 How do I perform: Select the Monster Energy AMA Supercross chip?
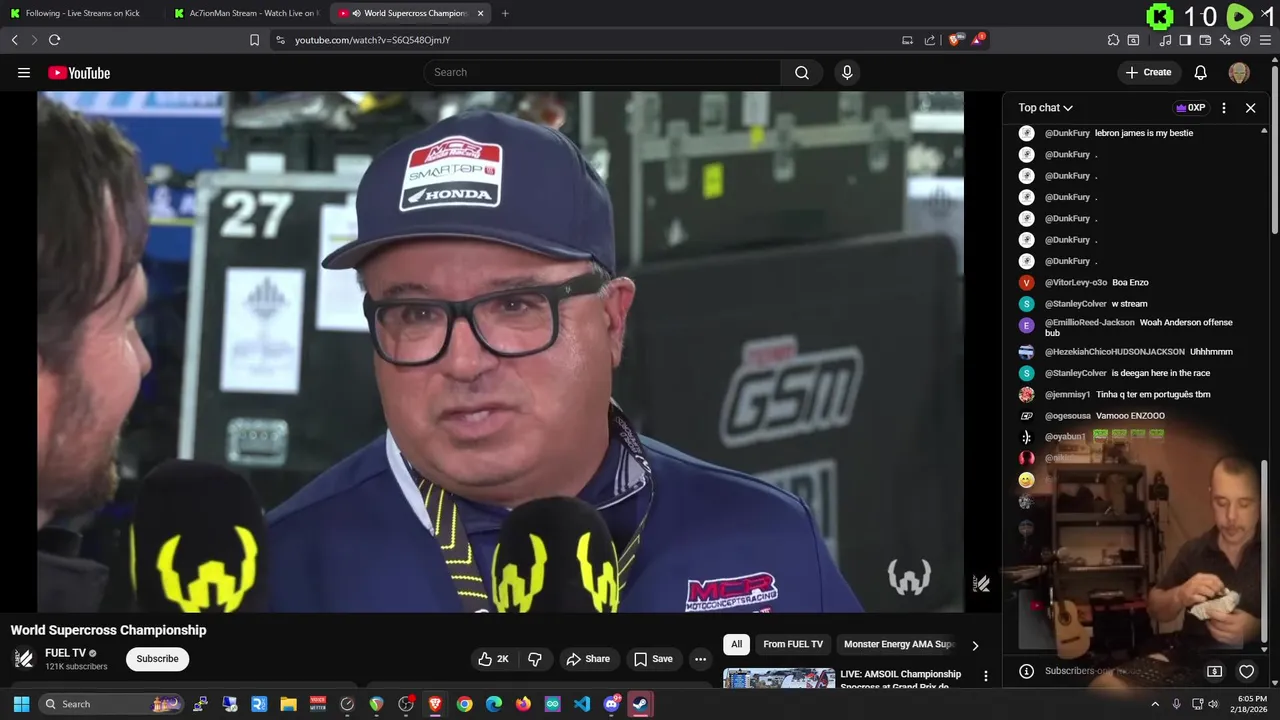click(x=899, y=644)
